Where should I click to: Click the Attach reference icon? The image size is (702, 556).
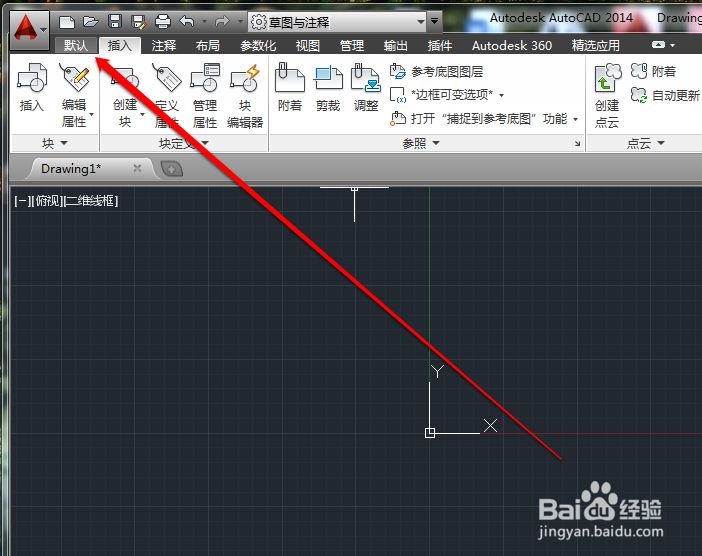pyautogui.click(x=290, y=88)
